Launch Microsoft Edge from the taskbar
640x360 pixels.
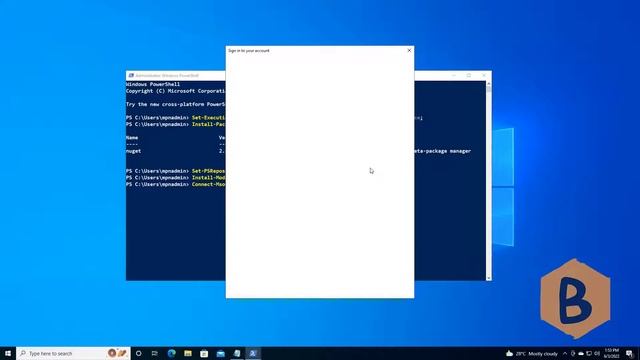click(x=171, y=353)
